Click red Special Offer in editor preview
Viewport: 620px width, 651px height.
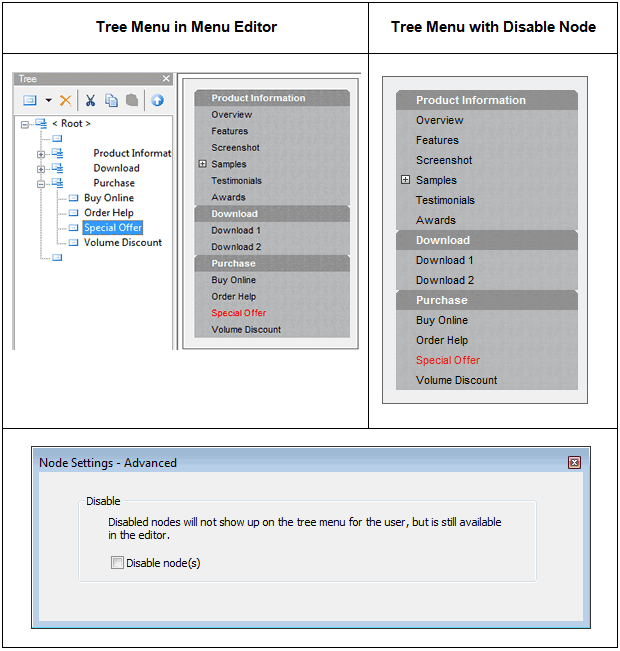(x=239, y=313)
